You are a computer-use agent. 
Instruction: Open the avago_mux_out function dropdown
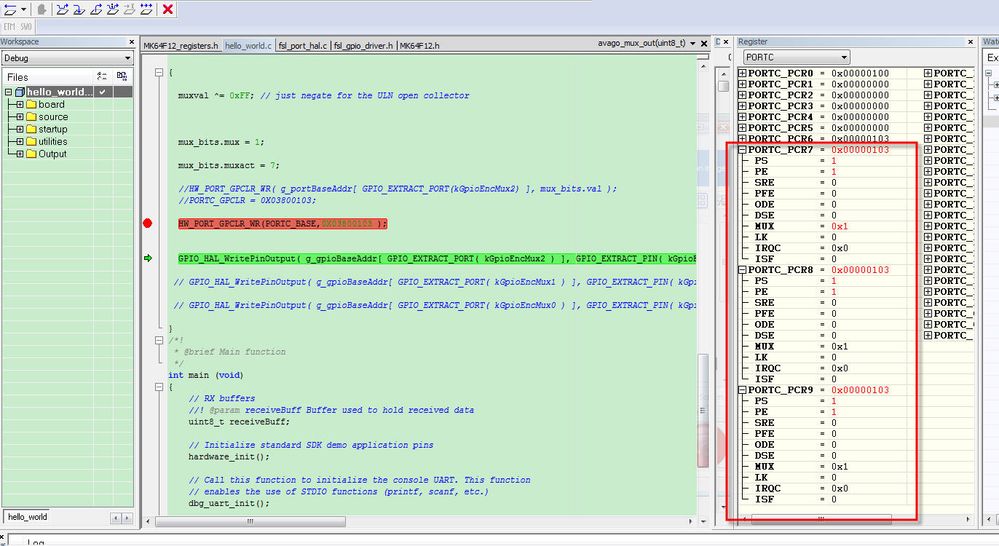[x=693, y=43]
